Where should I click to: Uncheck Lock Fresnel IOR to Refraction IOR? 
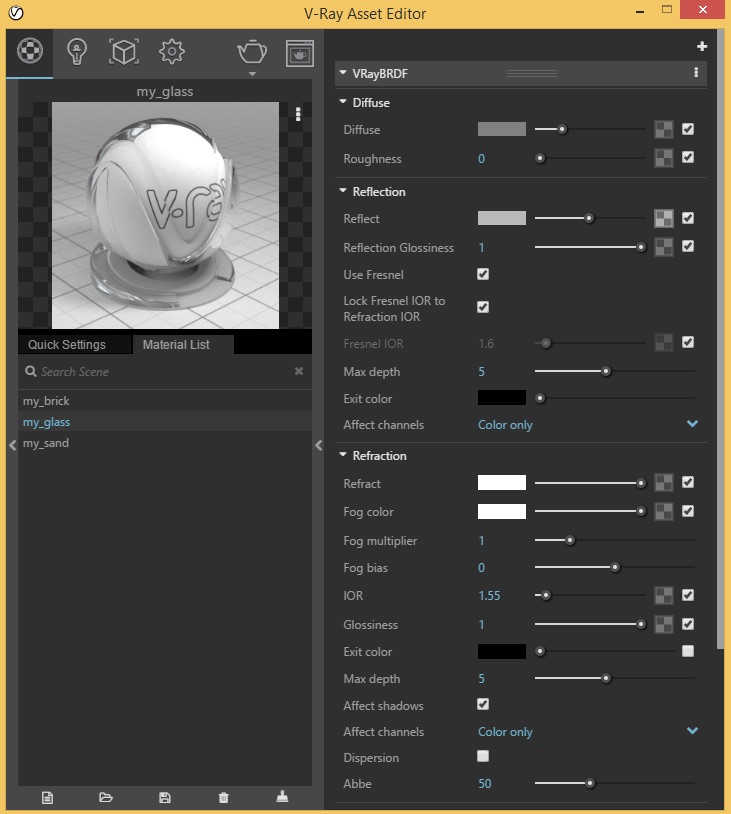[x=483, y=307]
